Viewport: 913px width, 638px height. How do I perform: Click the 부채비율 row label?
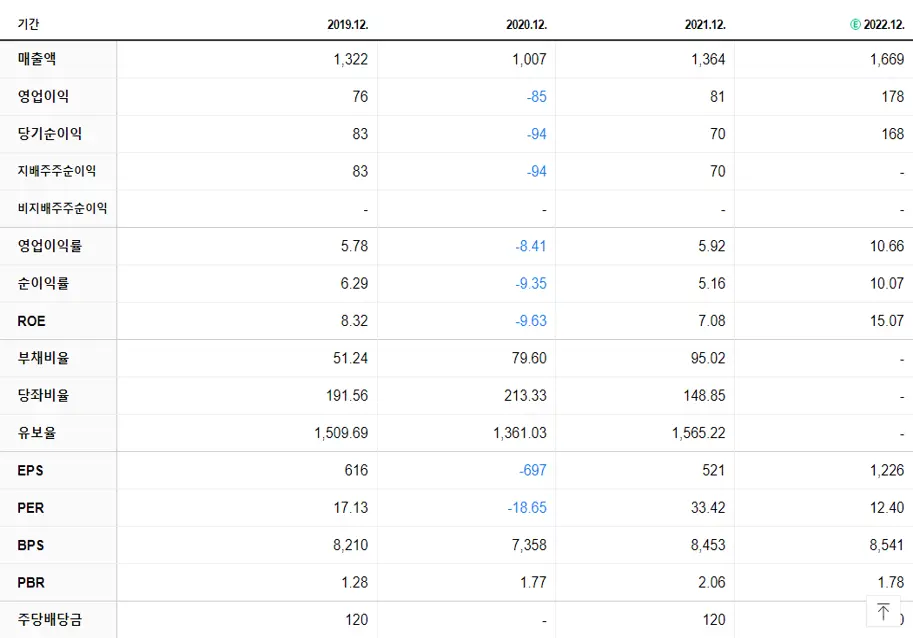click(x=43, y=357)
